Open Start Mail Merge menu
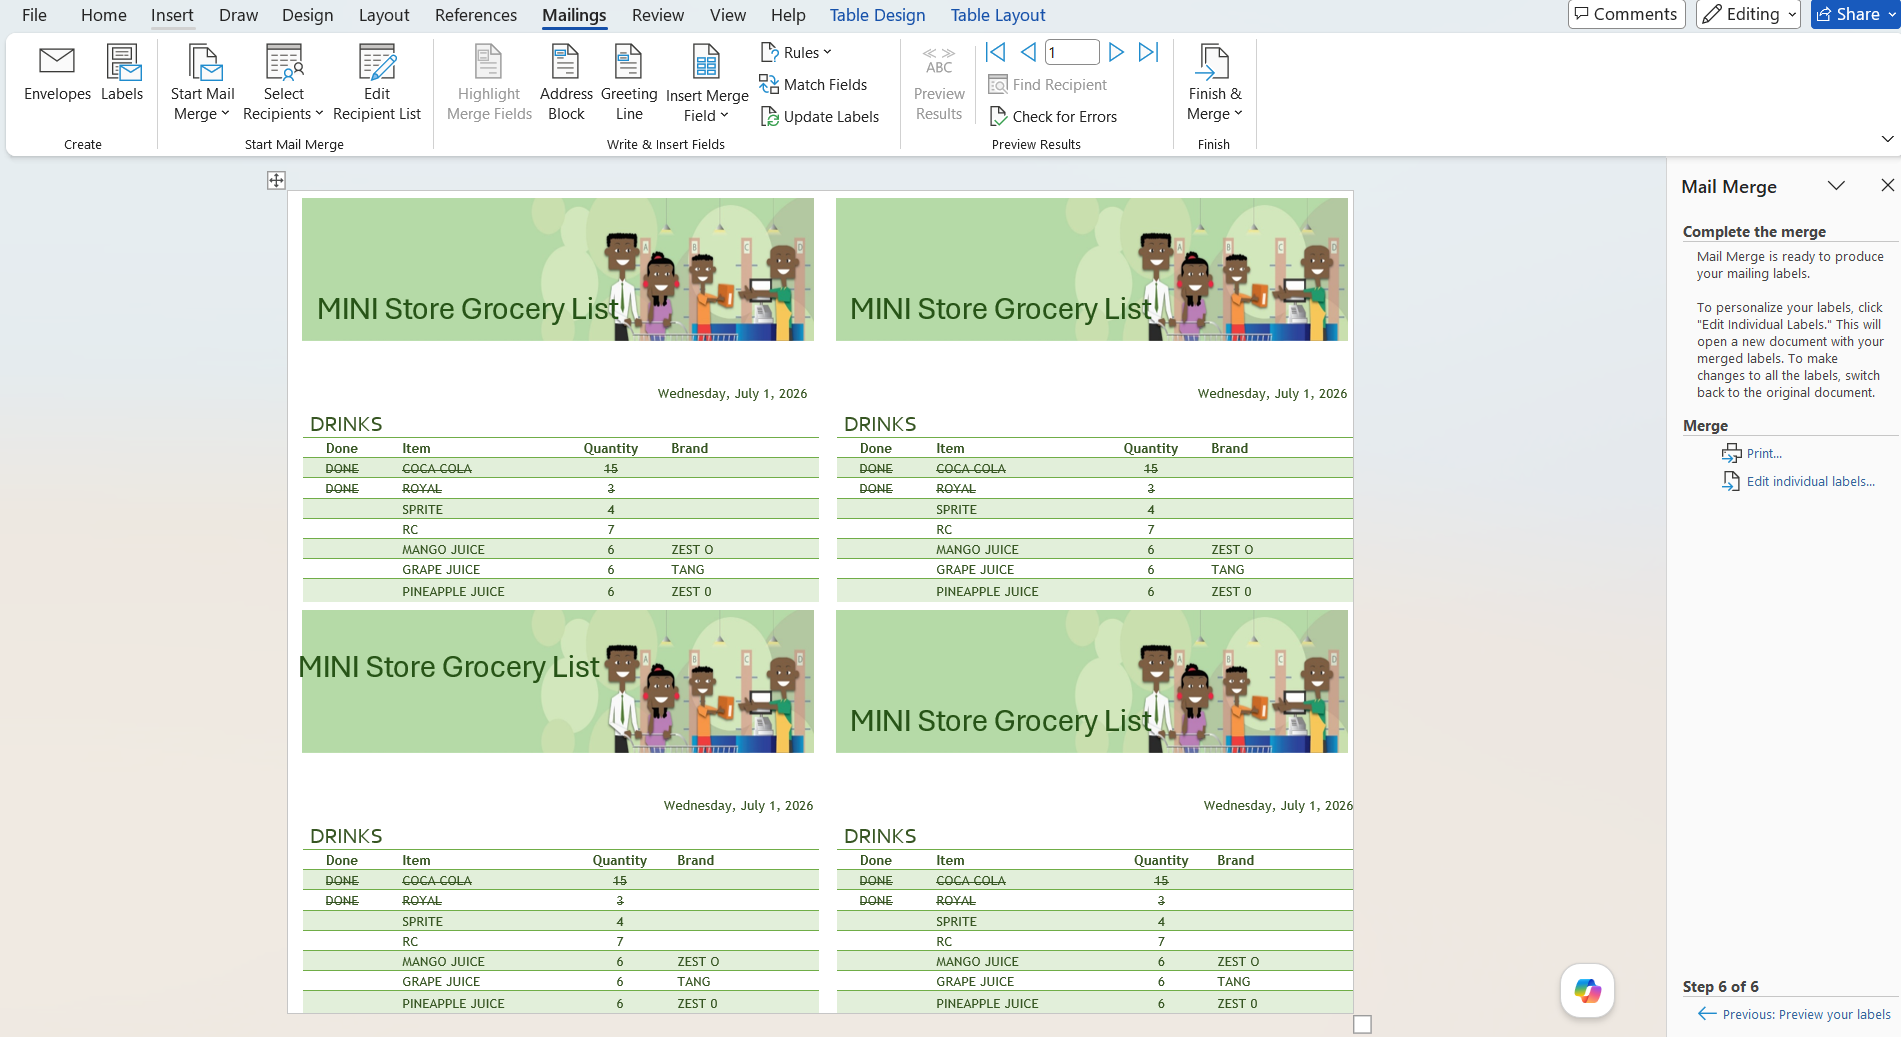Image resolution: width=1901 pixels, height=1037 pixels. [202, 84]
